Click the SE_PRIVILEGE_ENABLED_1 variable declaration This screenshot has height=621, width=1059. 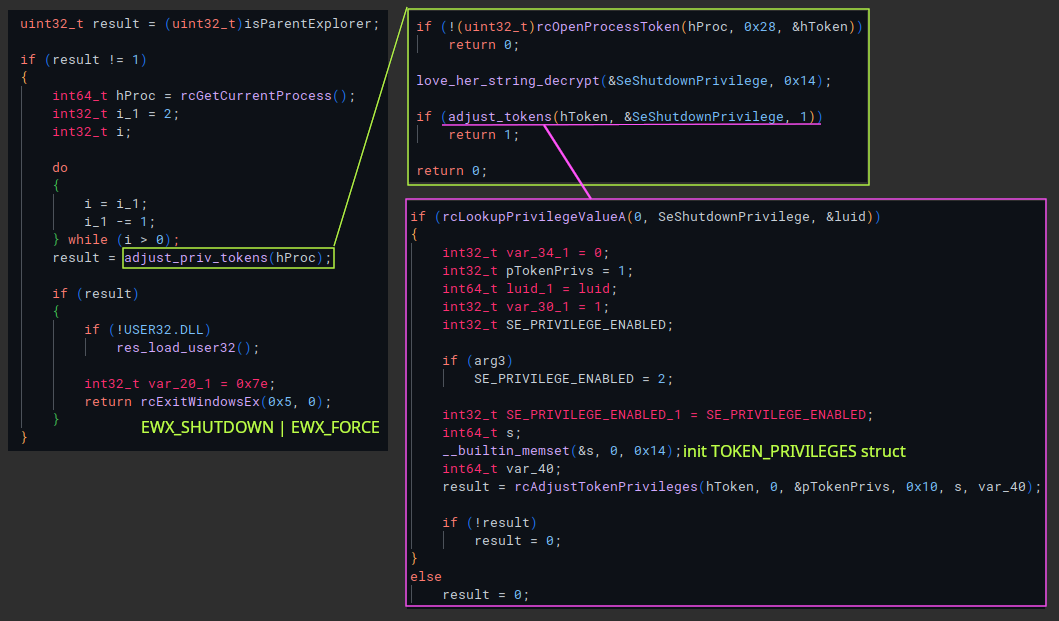pos(658,414)
